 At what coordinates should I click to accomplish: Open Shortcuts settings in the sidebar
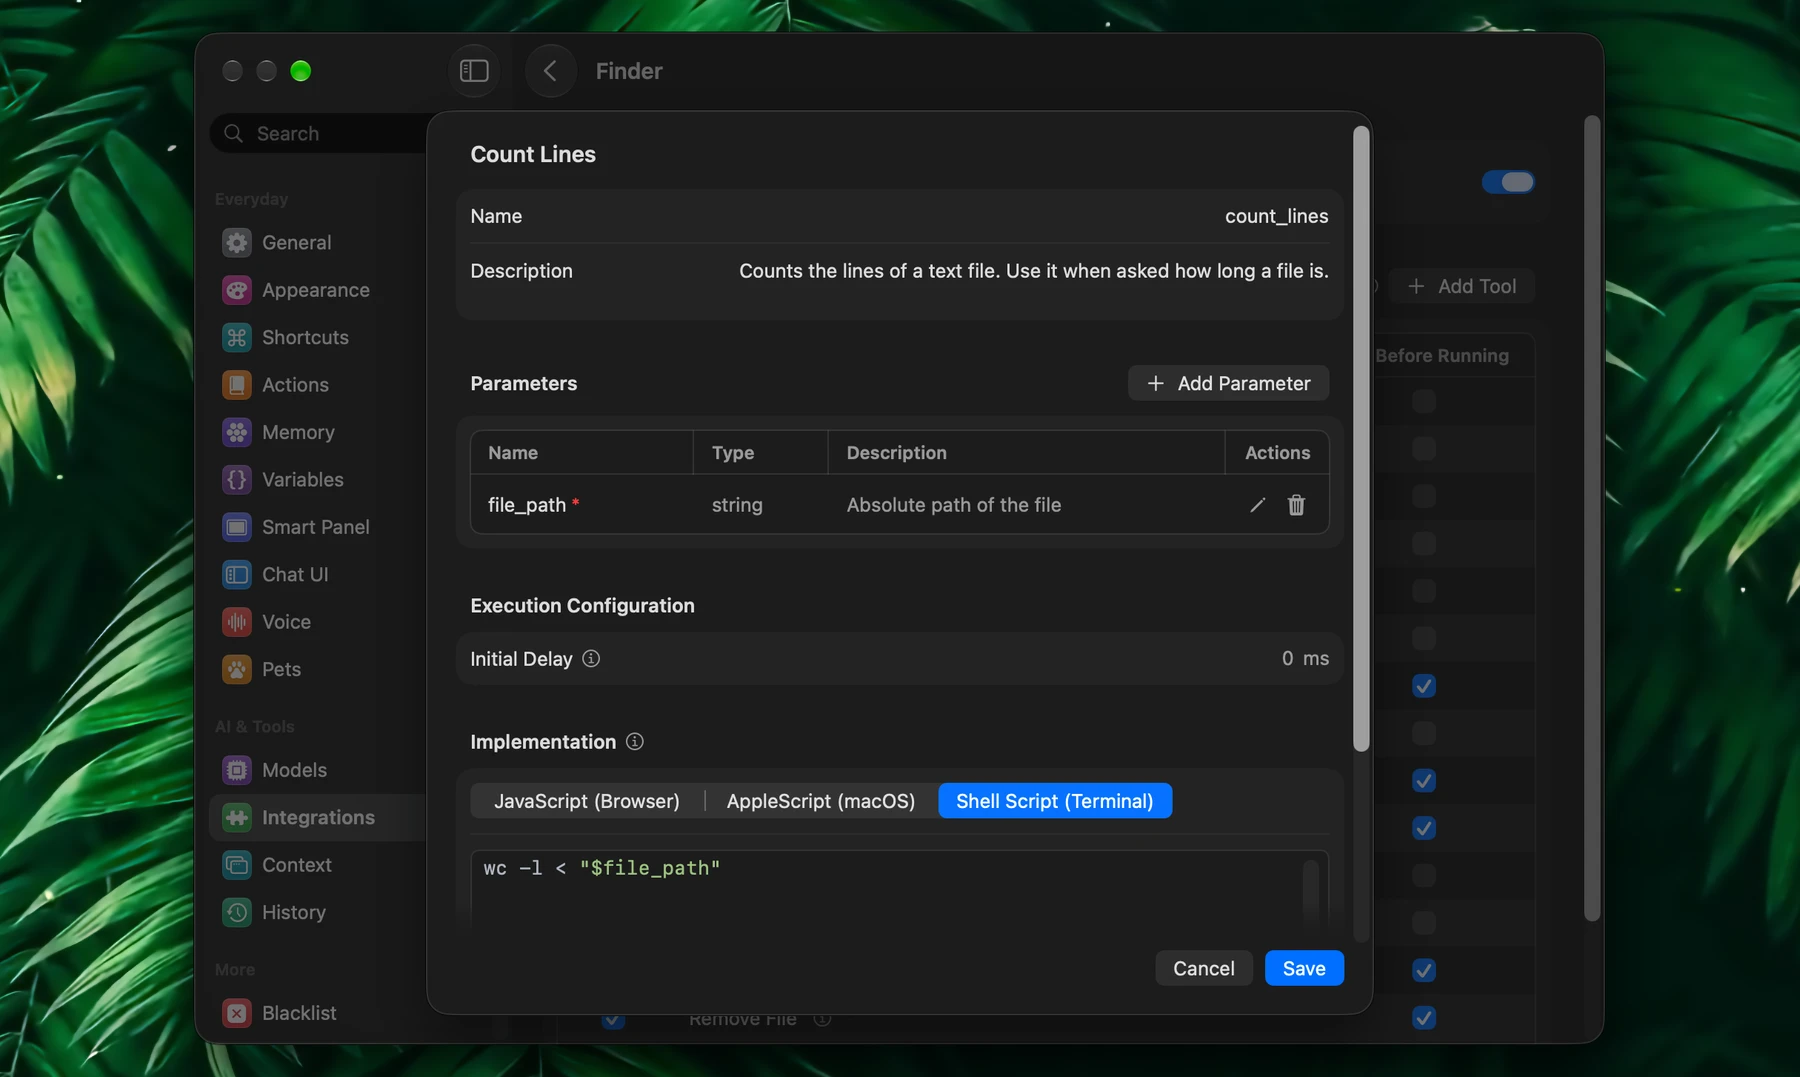coord(318,337)
